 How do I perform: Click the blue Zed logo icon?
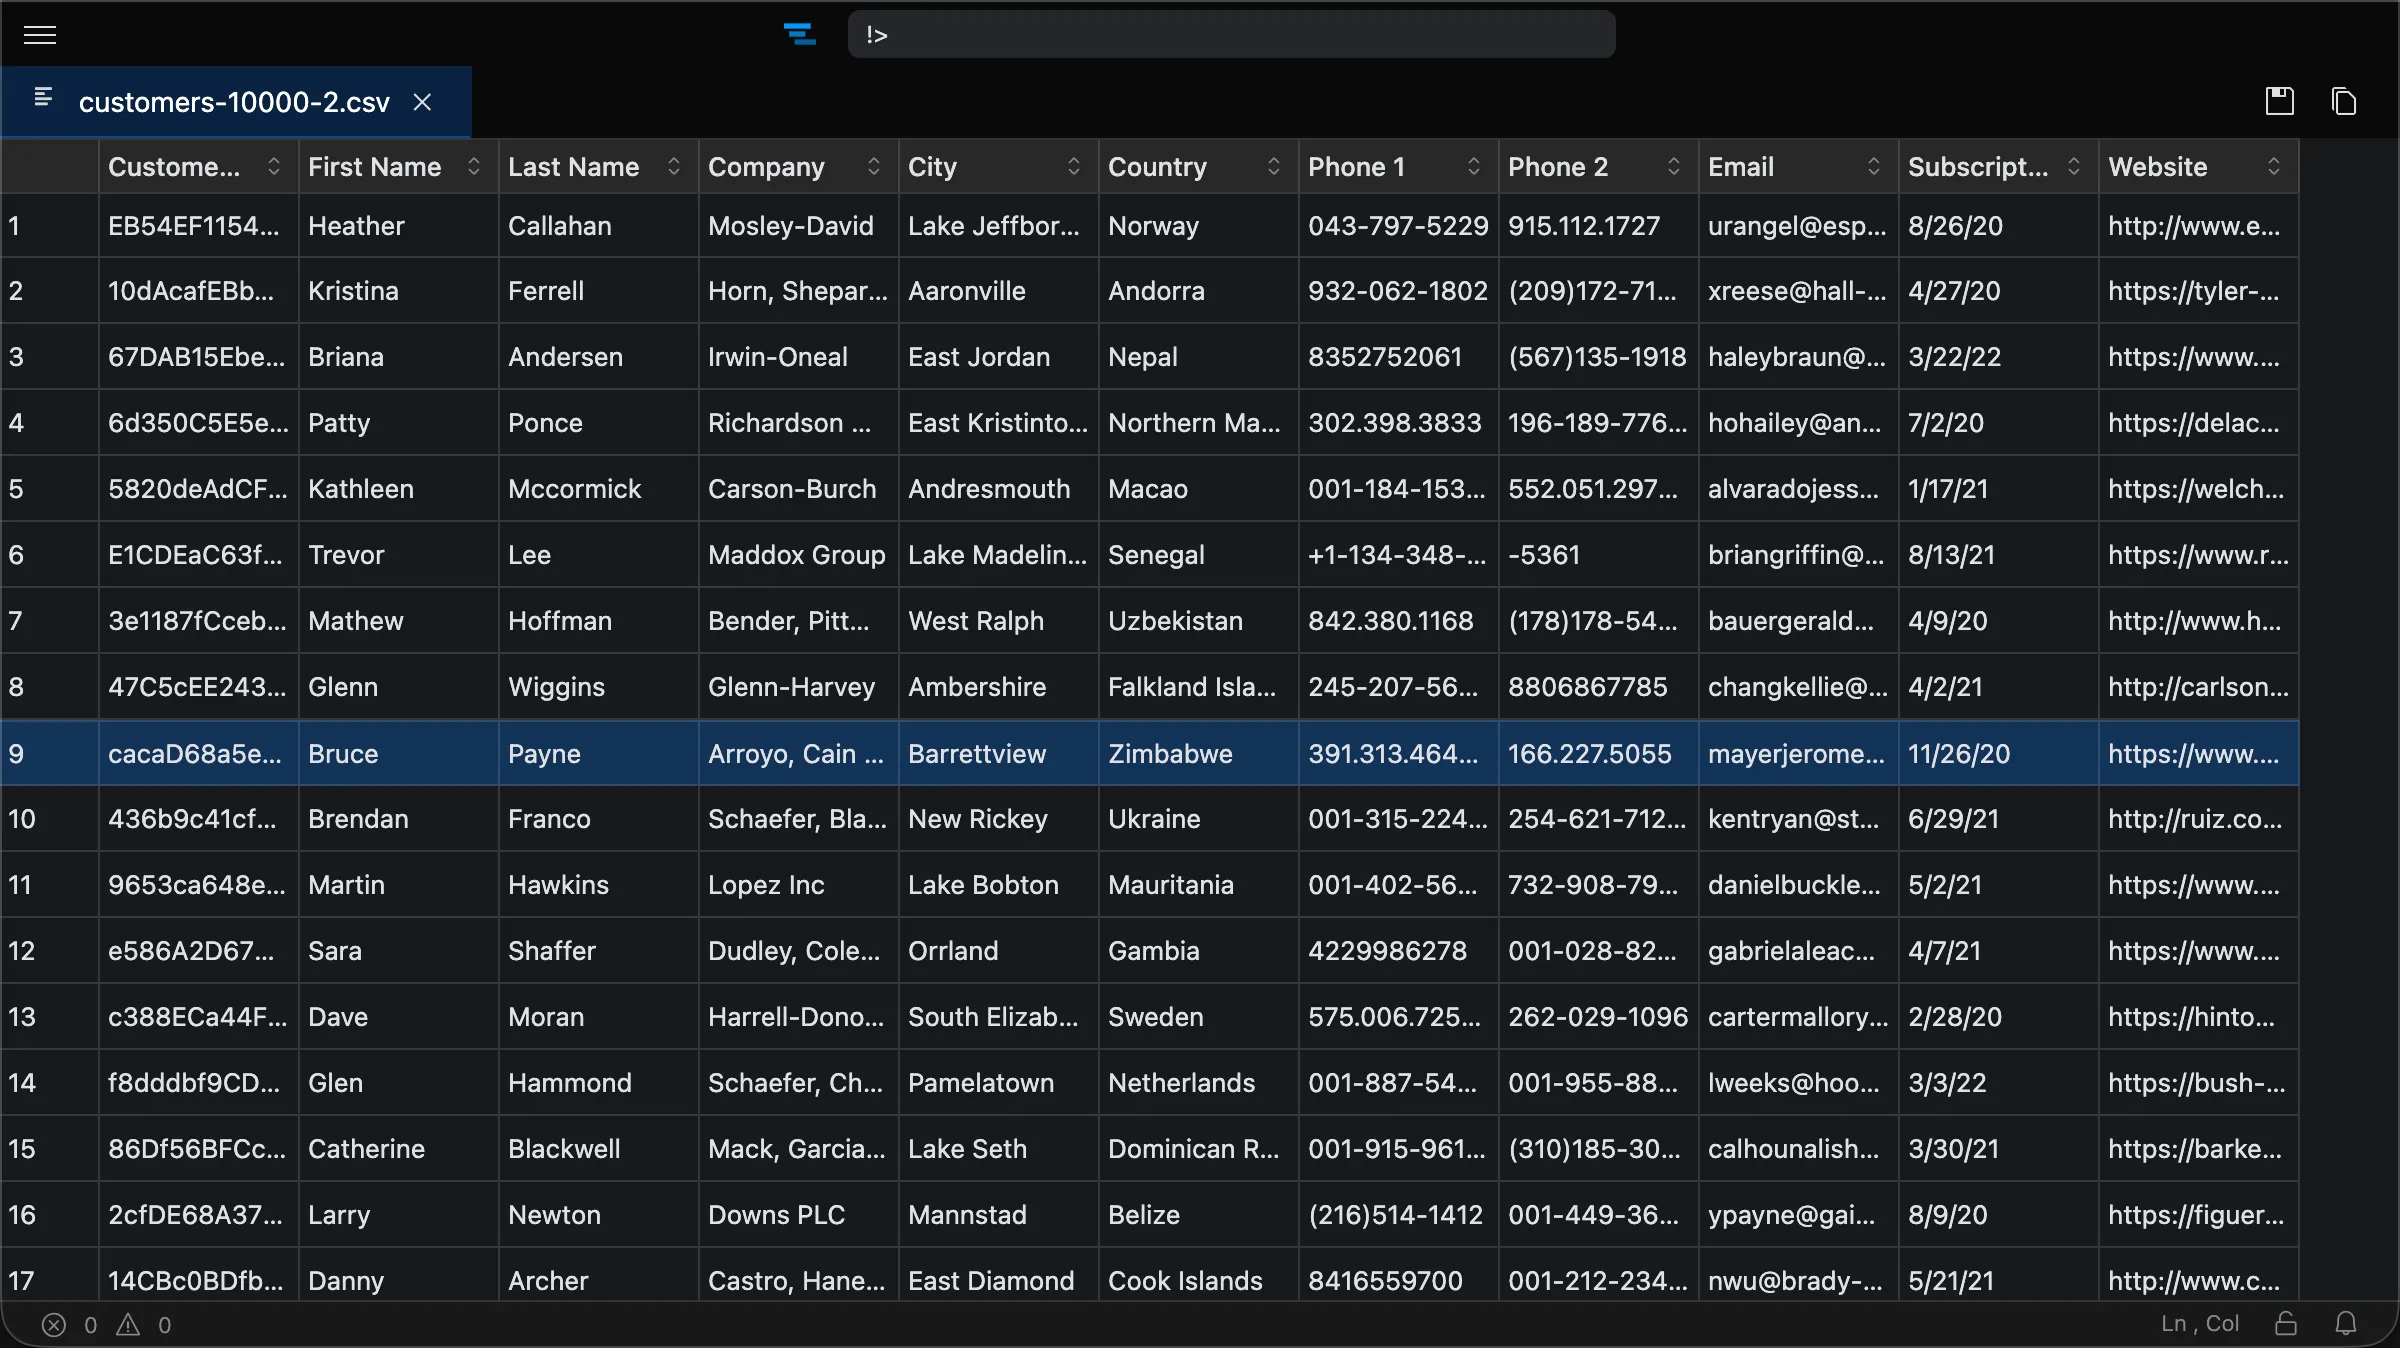[799, 35]
